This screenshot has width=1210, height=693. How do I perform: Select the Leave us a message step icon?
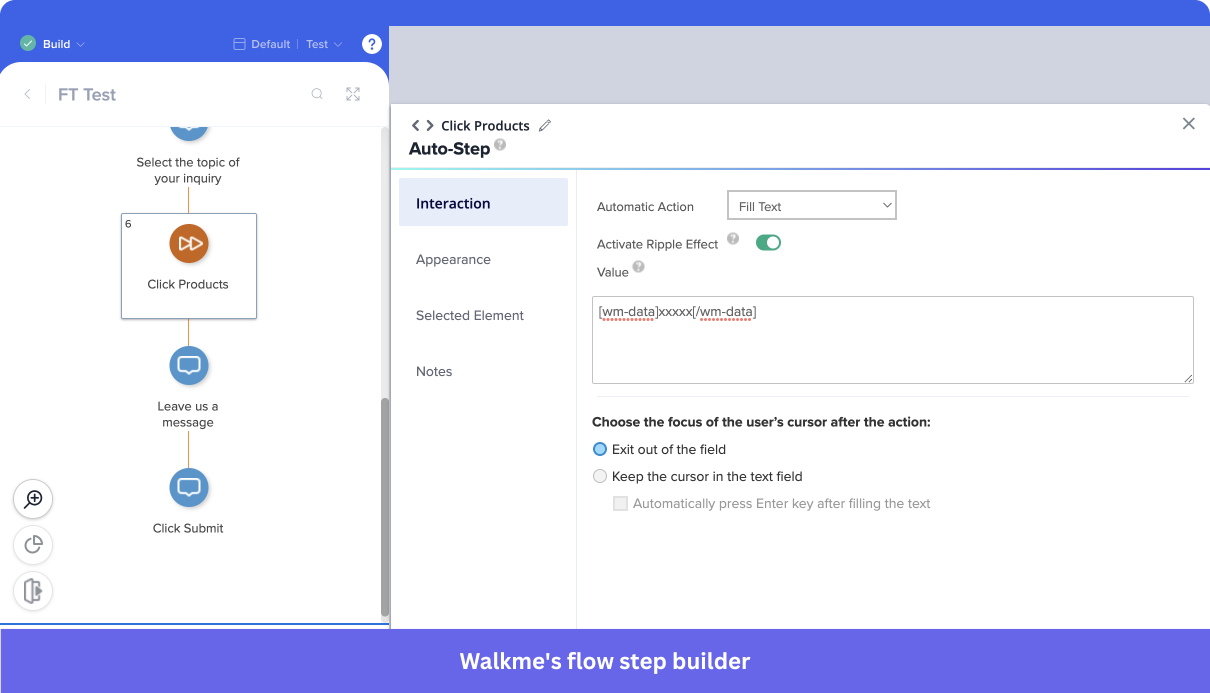click(x=188, y=365)
